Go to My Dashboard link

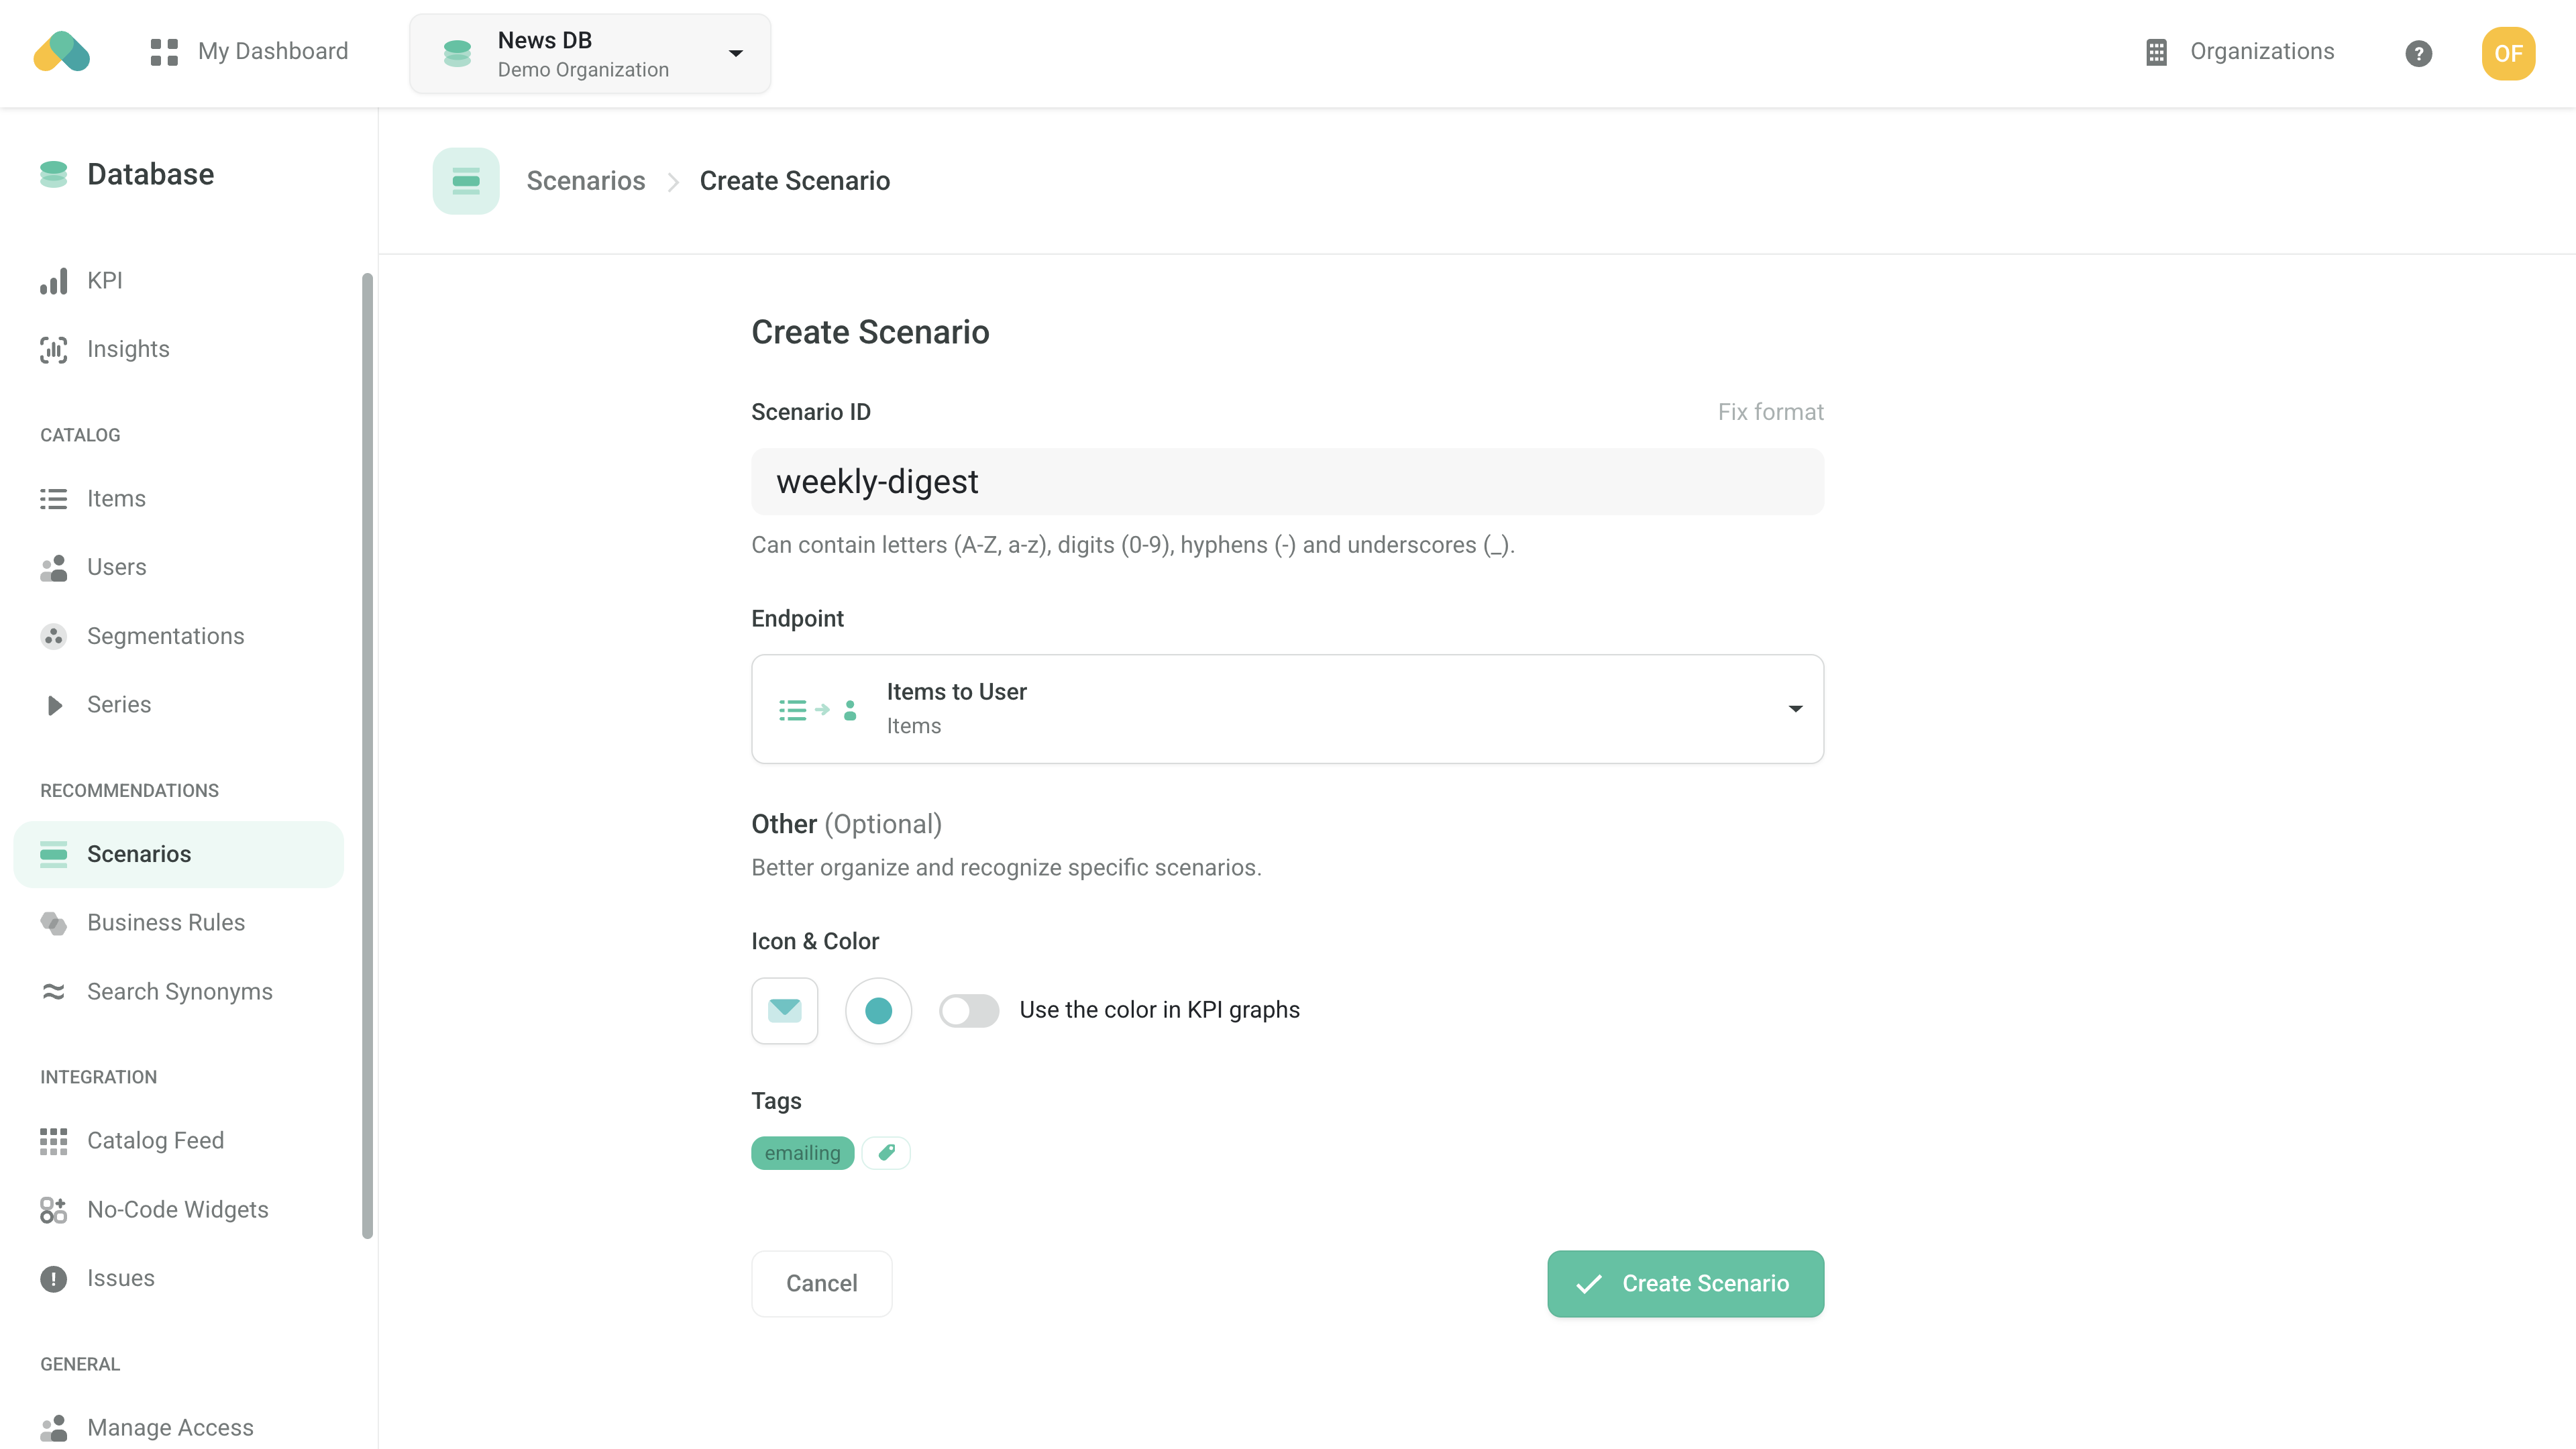click(x=273, y=52)
